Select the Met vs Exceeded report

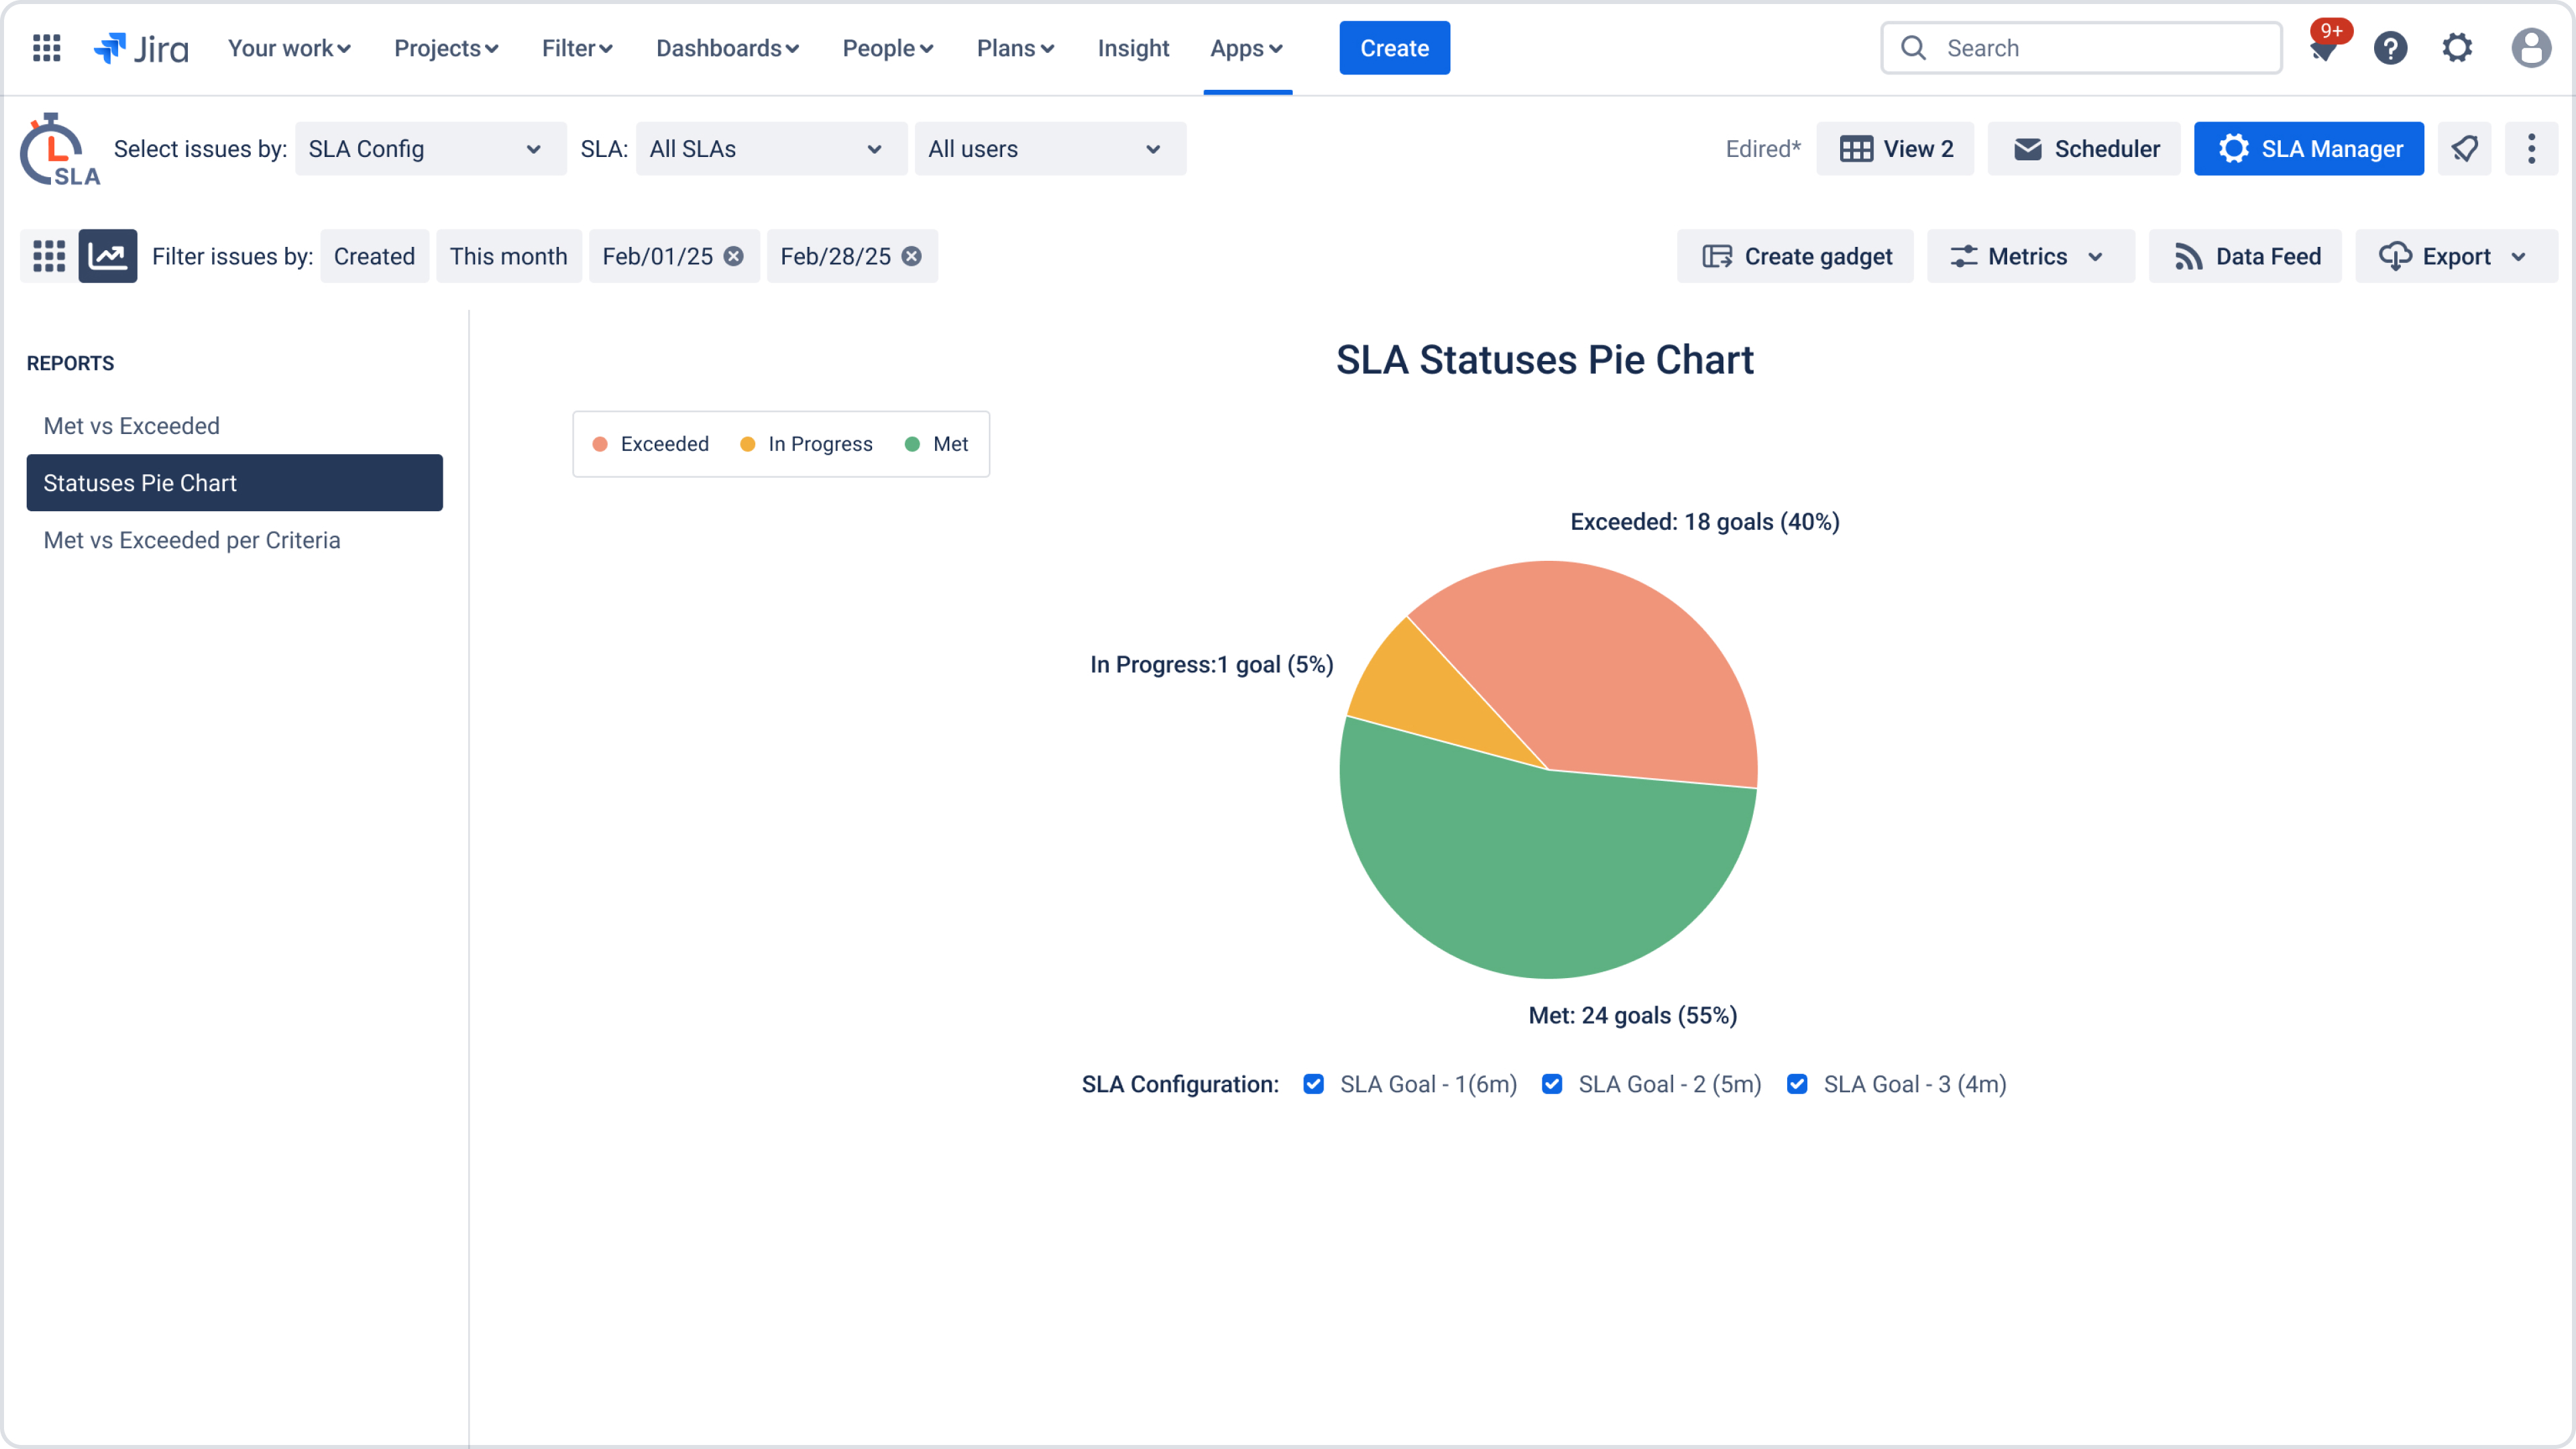[x=131, y=425]
